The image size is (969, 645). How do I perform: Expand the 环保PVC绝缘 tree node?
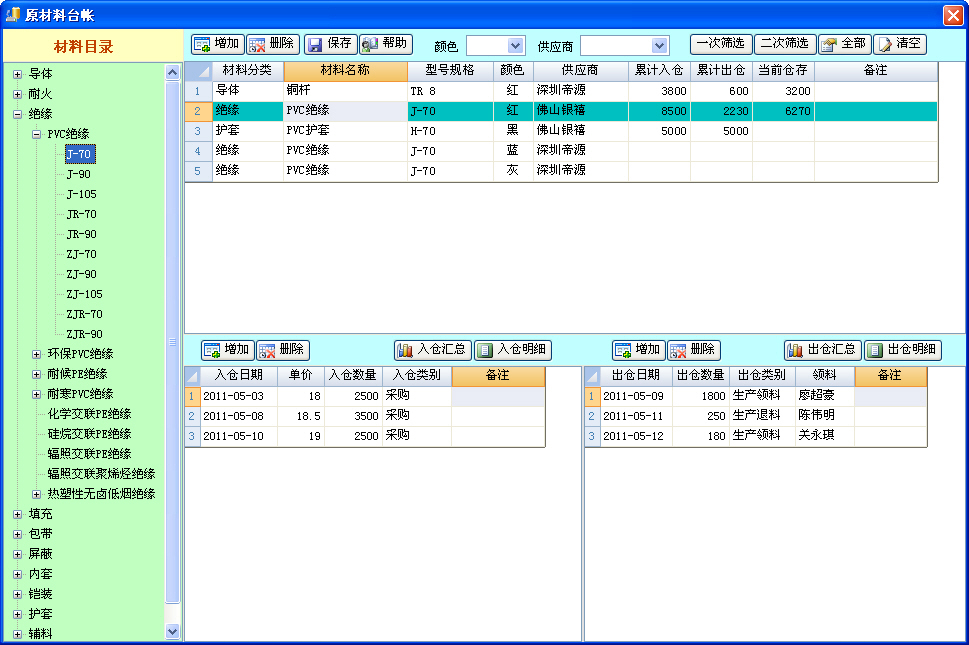[36, 354]
